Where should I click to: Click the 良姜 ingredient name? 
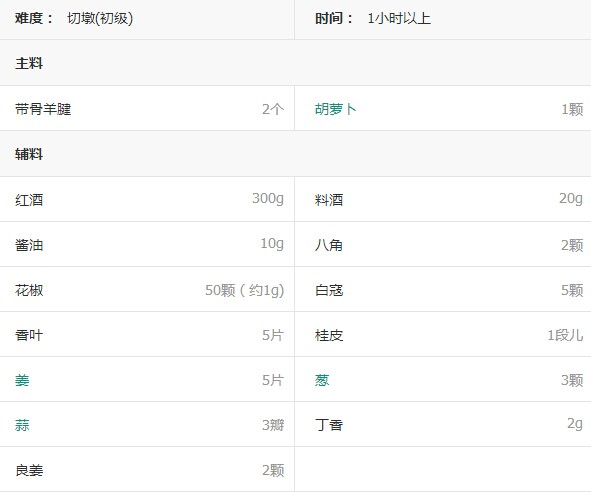[x=29, y=470]
